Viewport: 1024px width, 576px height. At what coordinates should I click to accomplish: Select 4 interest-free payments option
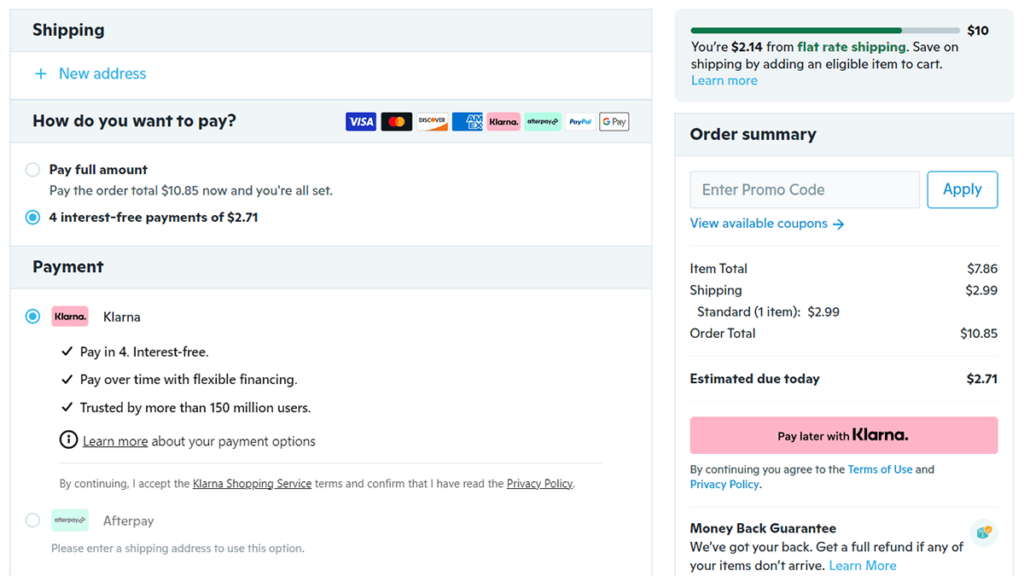tap(33, 217)
